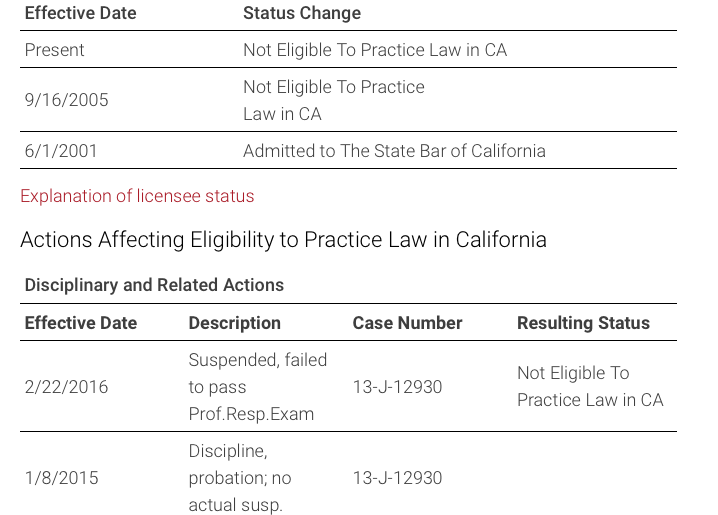
Task: Click case number in the 1/8/2015 row
Action: coord(397,478)
